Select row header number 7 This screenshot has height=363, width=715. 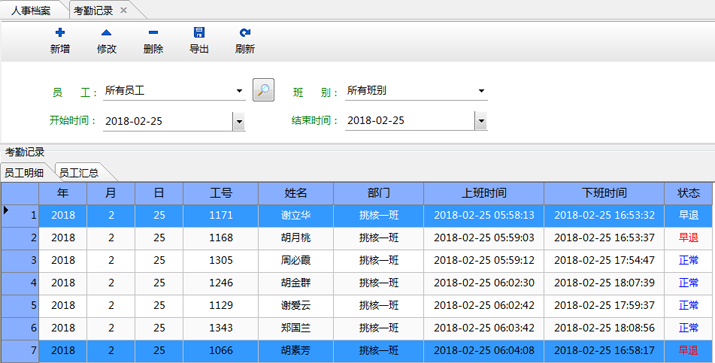pyautogui.click(x=20, y=351)
